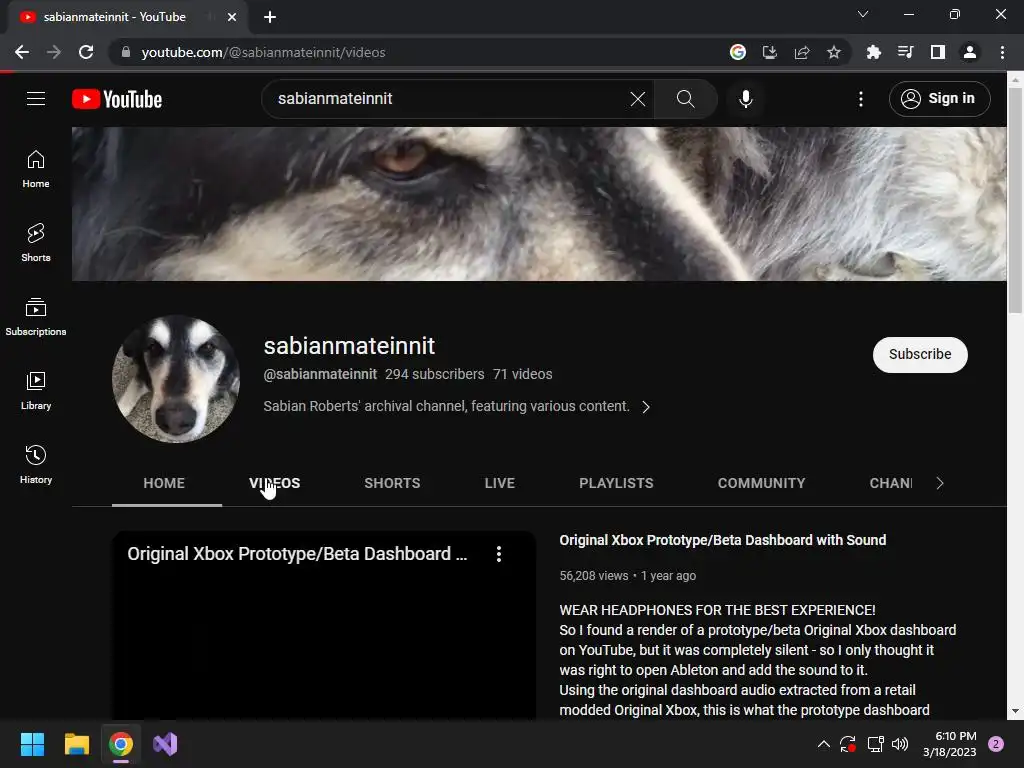
Task: Open the Chrome profile icon
Action: (969, 52)
